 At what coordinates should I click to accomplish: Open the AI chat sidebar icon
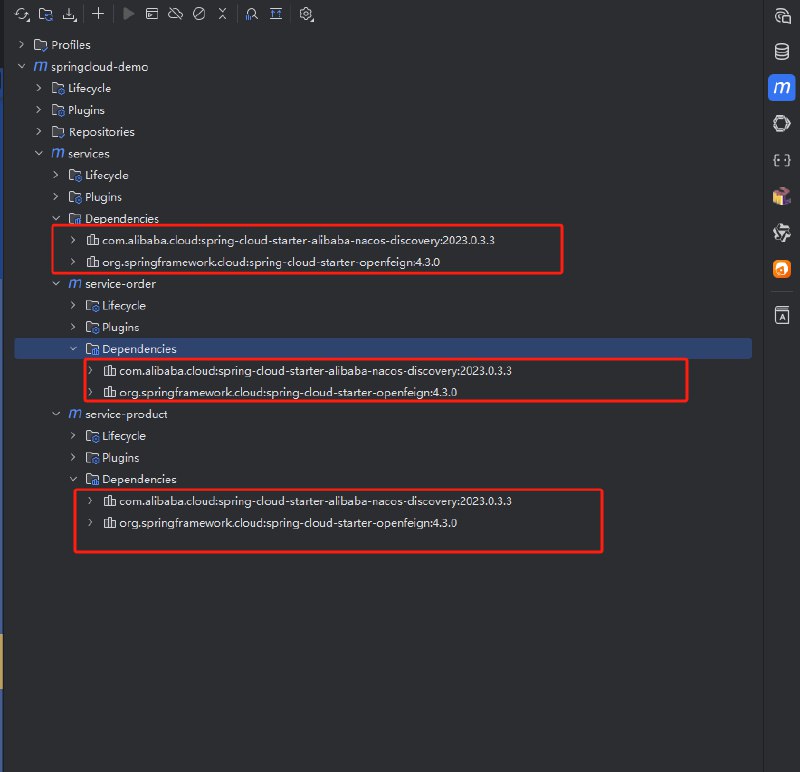782,15
